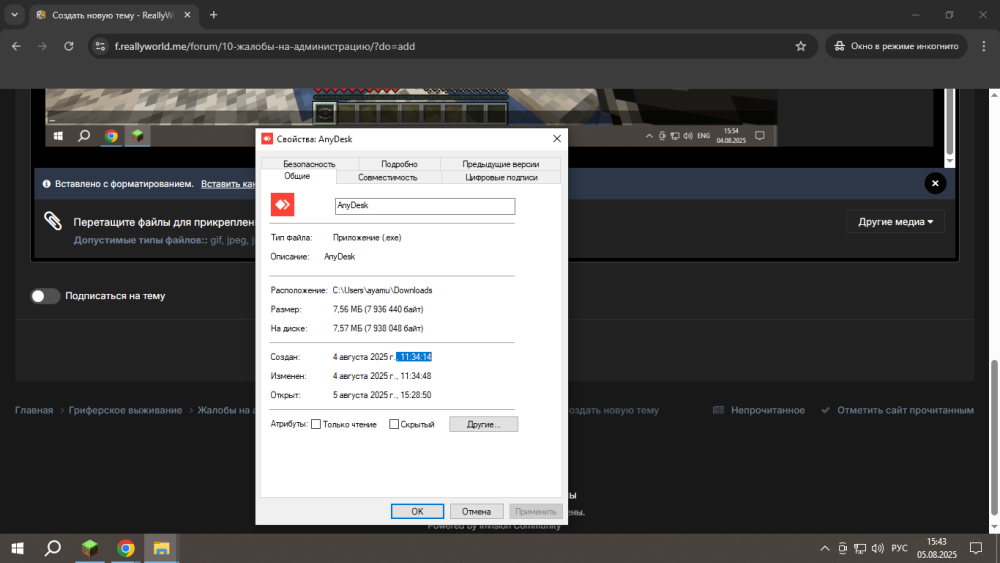Open taskbar search magnifier

pyautogui.click(x=53, y=548)
